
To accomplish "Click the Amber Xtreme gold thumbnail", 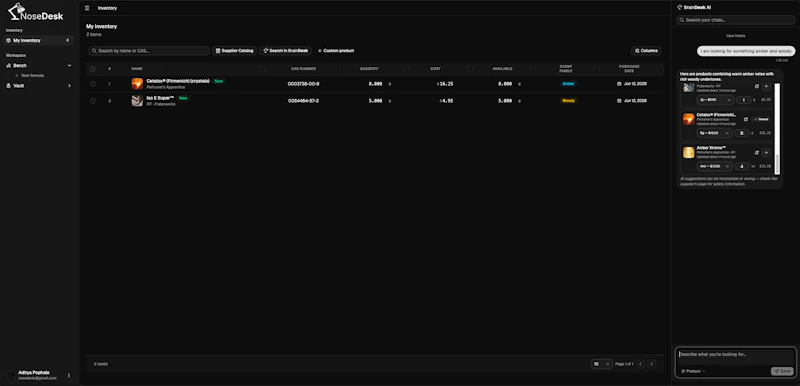I will pyautogui.click(x=689, y=152).
